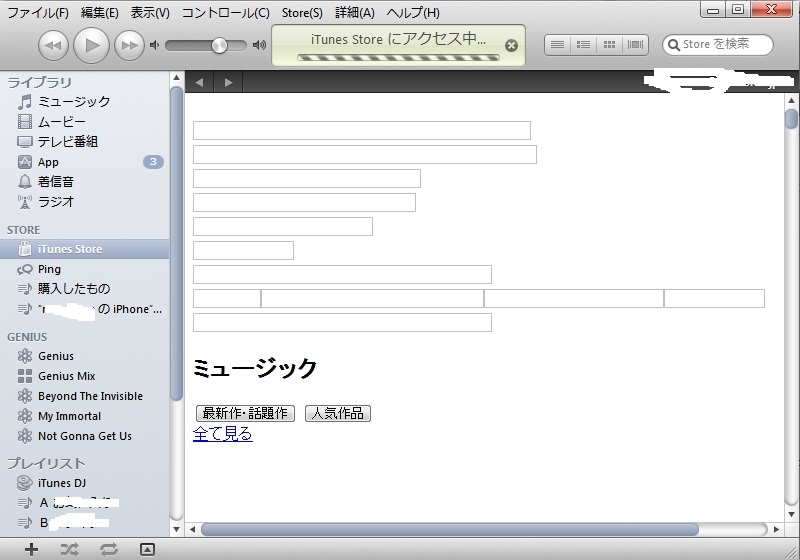Click the rewind previous track button
This screenshot has height=560, width=800.
[x=53, y=45]
